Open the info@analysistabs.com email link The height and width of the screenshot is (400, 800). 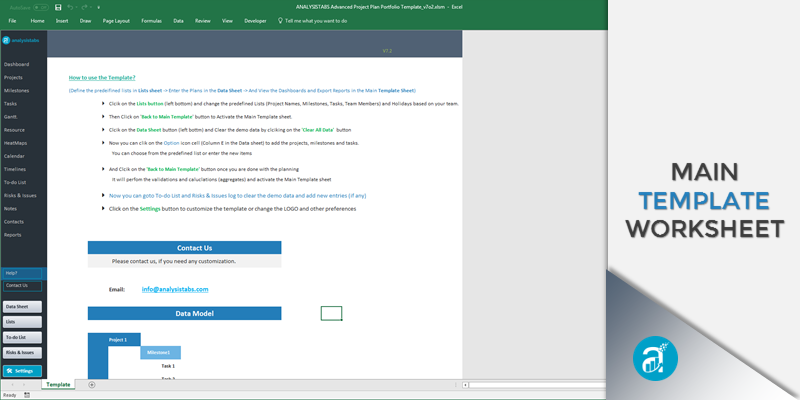click(174, 289)
